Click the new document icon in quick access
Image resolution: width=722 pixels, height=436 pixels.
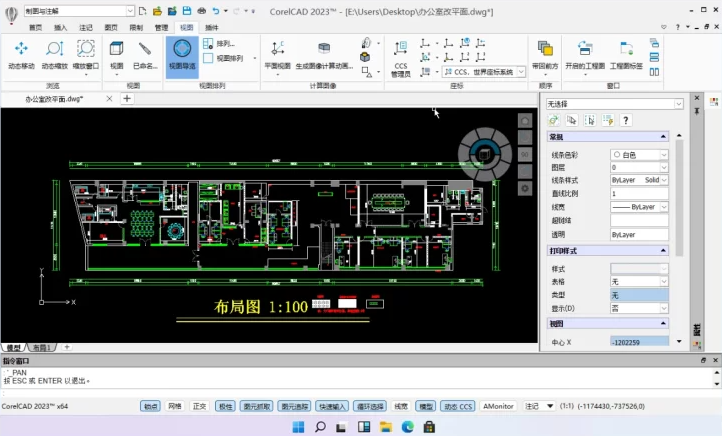[x=143, y=11]
